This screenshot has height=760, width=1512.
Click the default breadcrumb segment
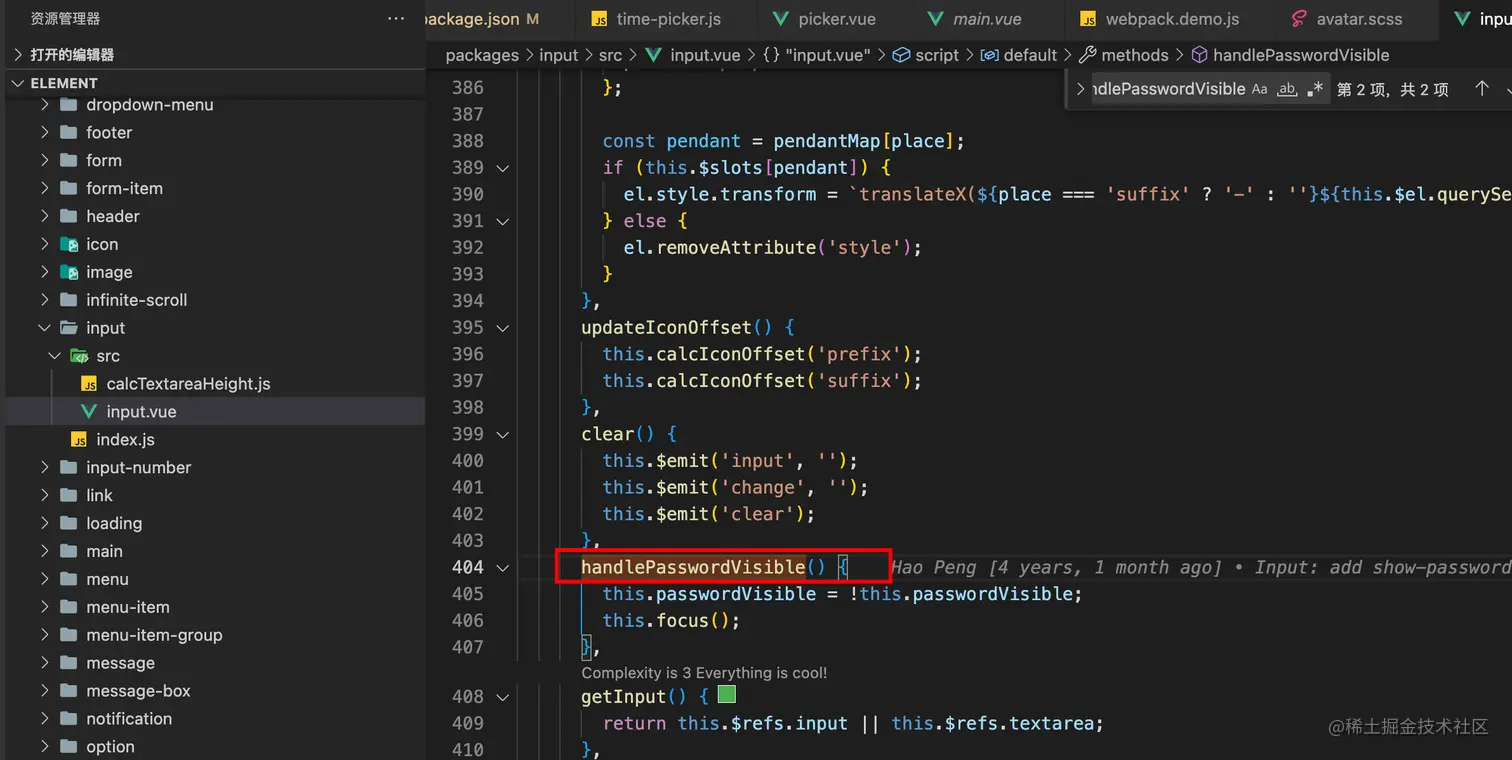click(1019, 55)
